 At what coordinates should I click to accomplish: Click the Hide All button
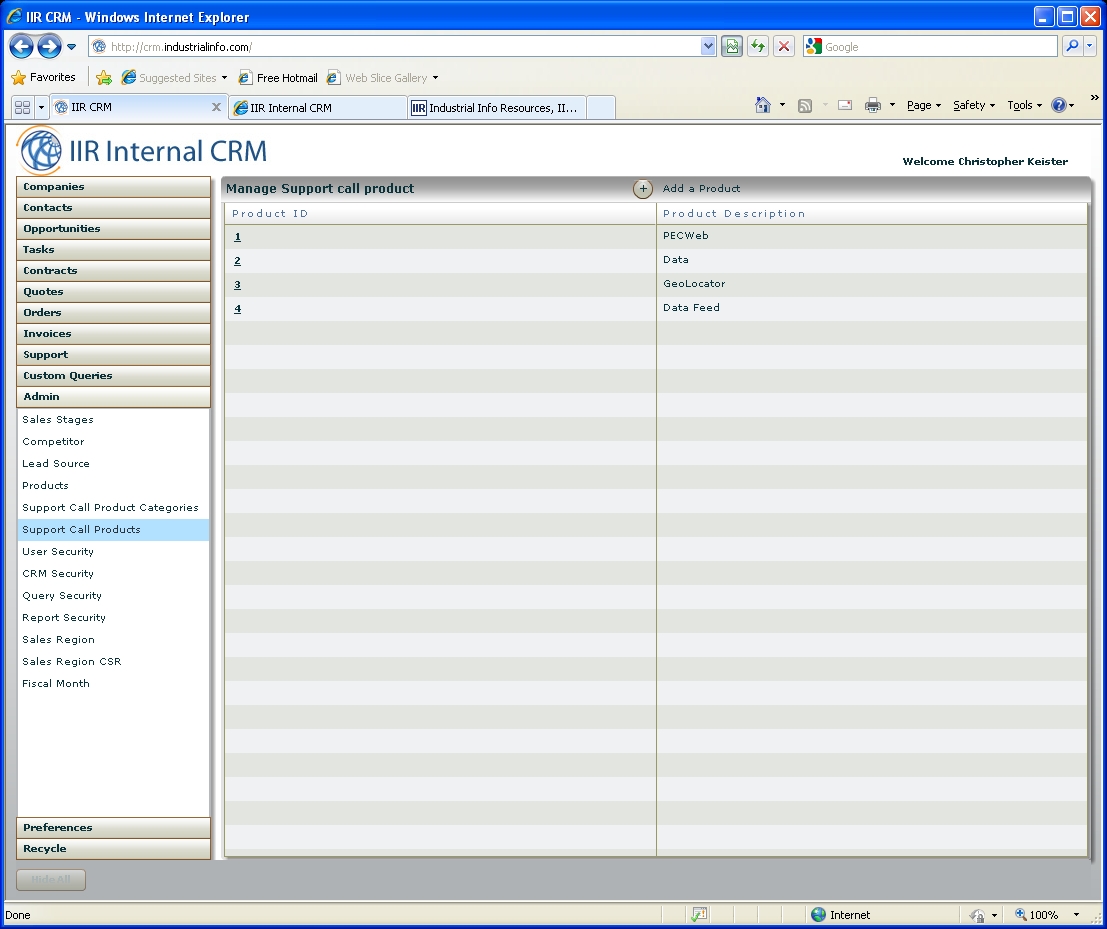coord(51,880)
